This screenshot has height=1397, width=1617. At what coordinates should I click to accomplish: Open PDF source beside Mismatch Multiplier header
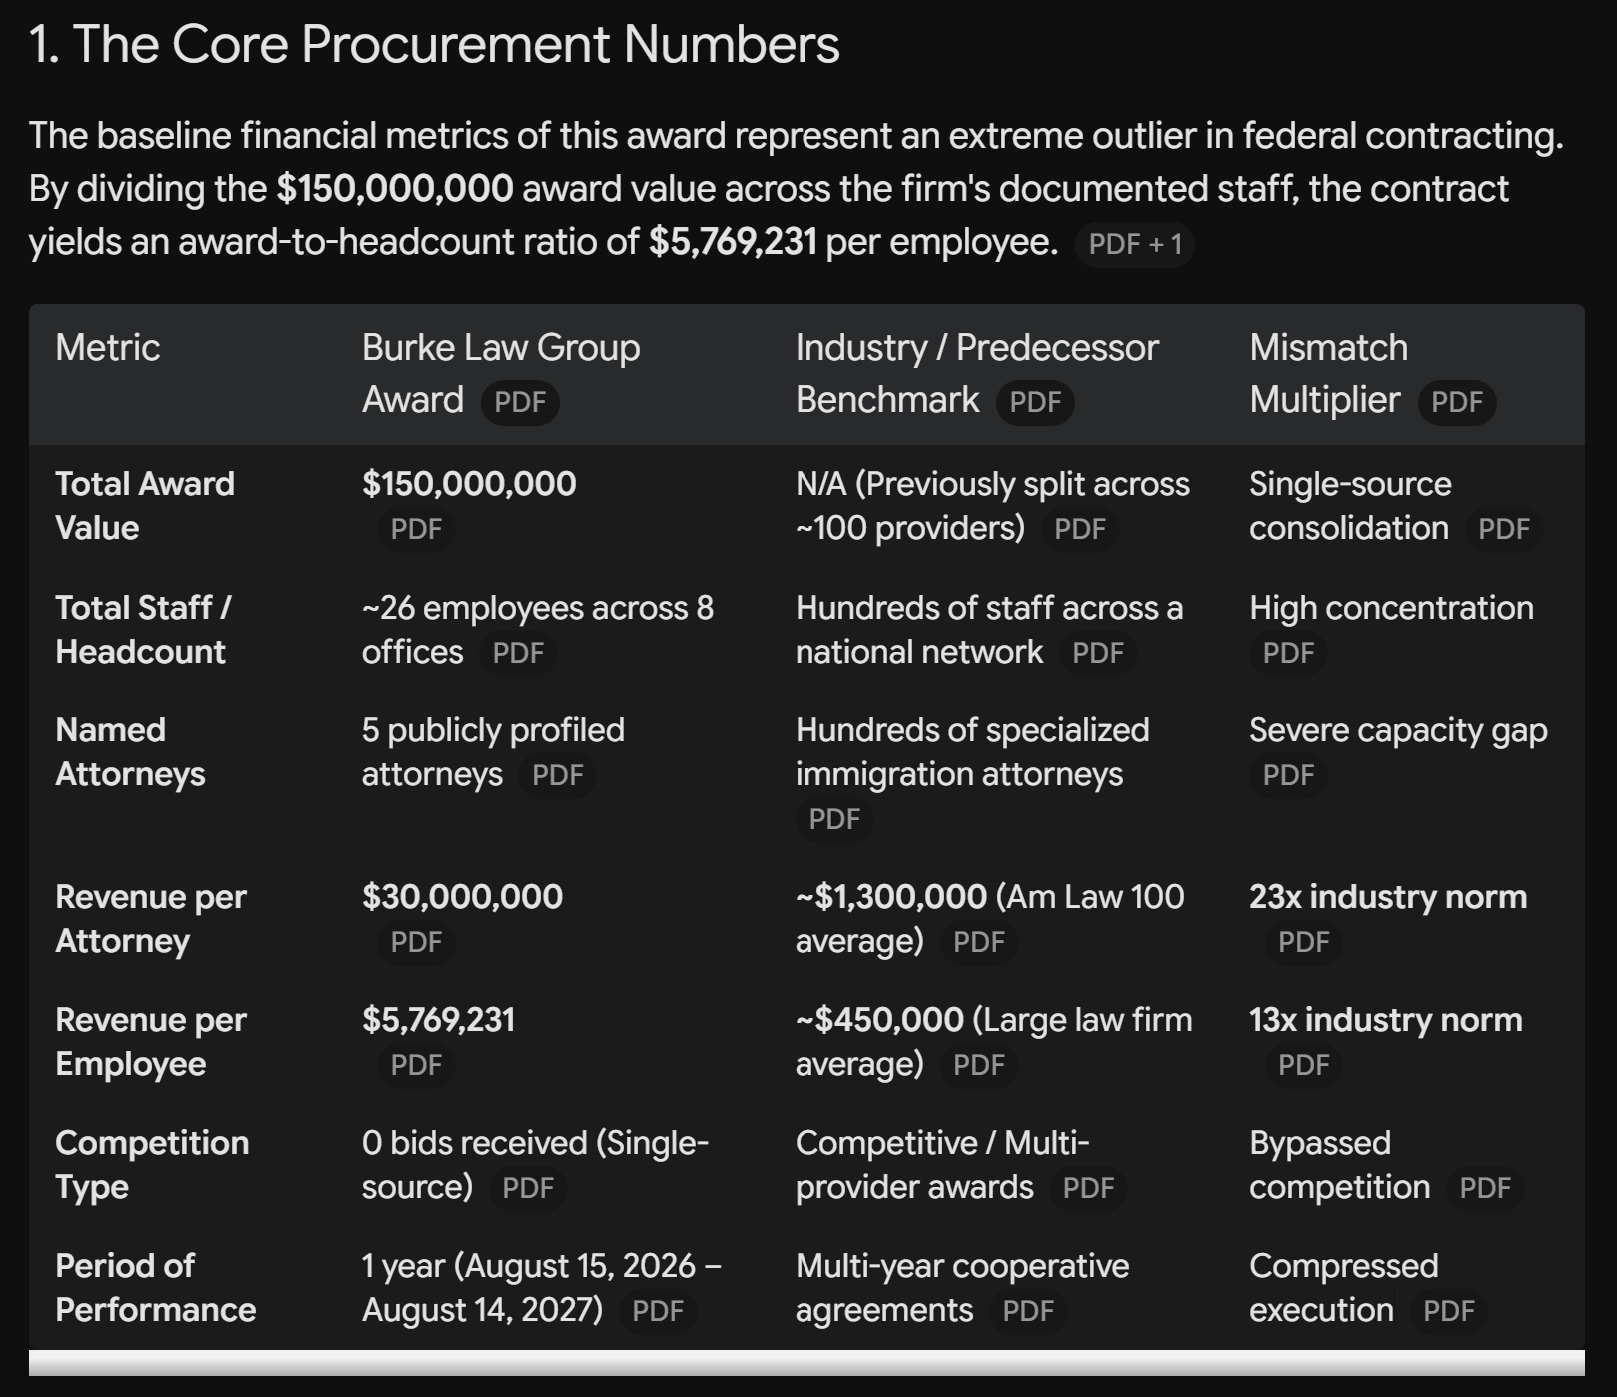(x=1457, y=402)
